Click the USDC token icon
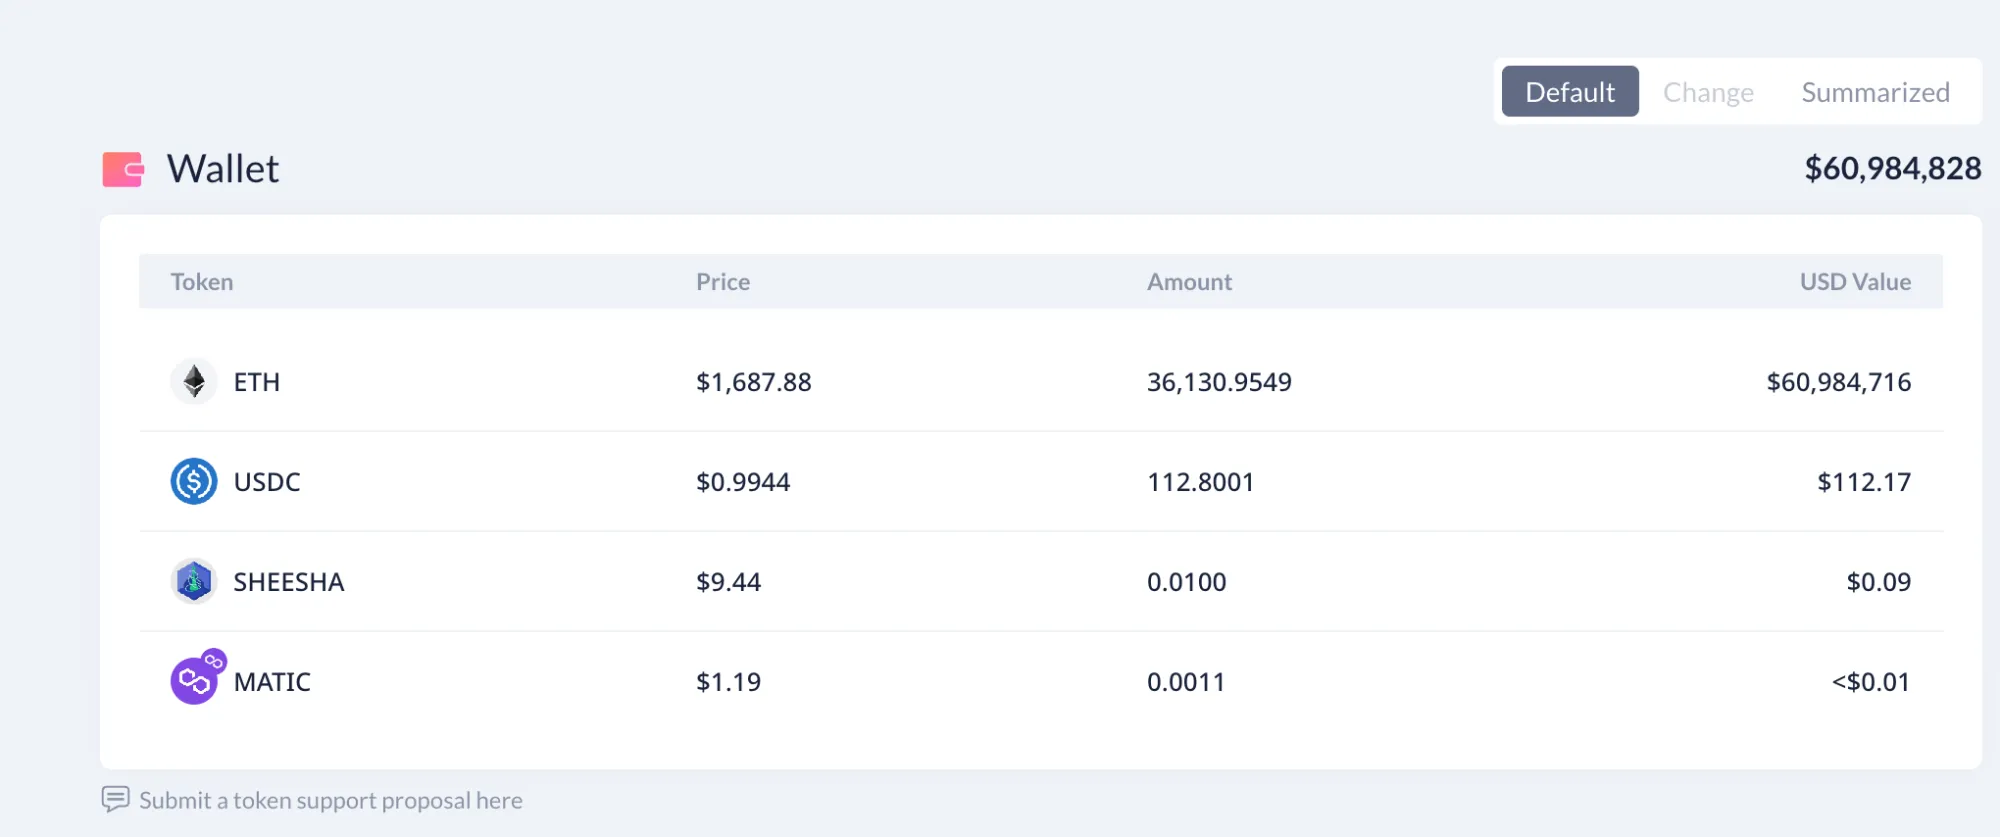The image size is (2000, 837). (194, 481)
